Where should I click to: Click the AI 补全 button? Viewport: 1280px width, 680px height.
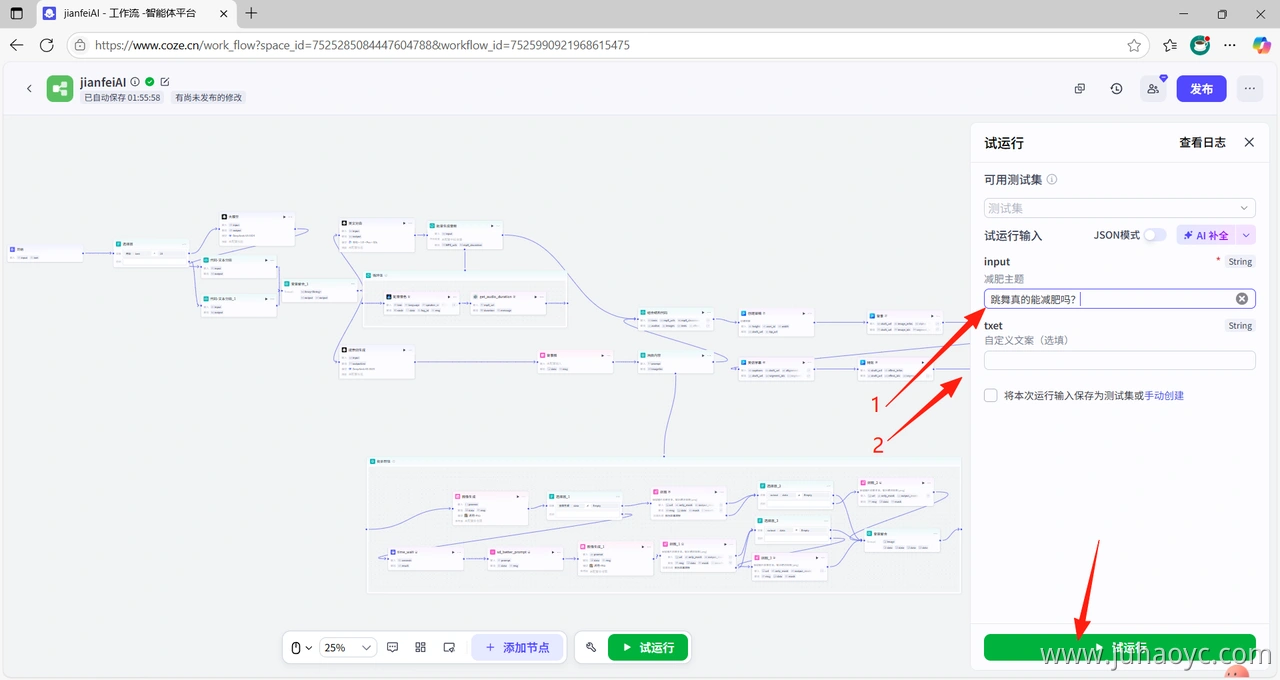1206,235
